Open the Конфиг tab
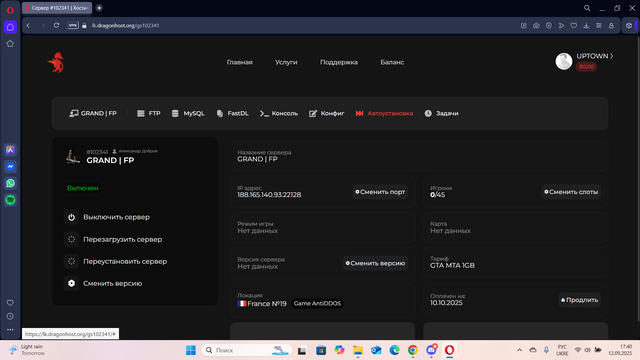 coord(327,113)
